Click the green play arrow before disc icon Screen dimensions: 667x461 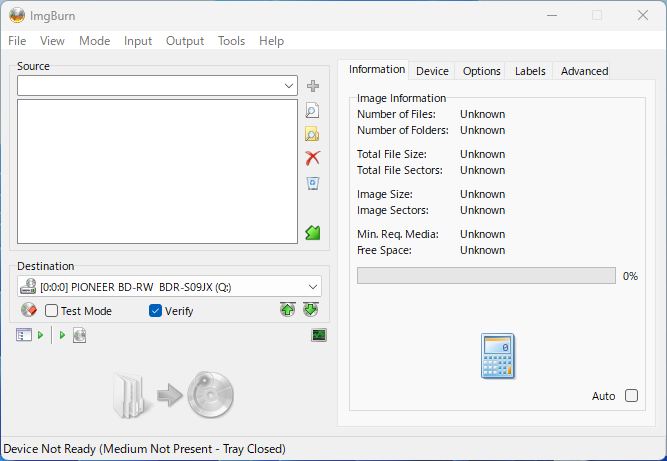(62, 335)
